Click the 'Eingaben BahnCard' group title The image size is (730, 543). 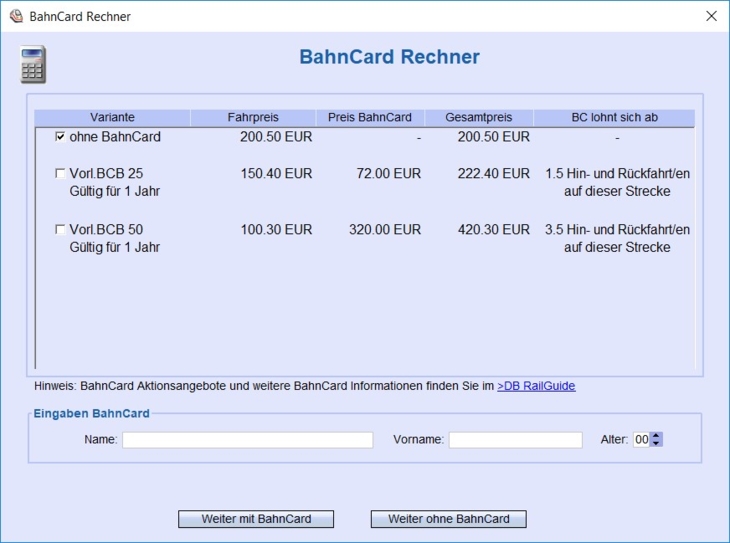91,414
